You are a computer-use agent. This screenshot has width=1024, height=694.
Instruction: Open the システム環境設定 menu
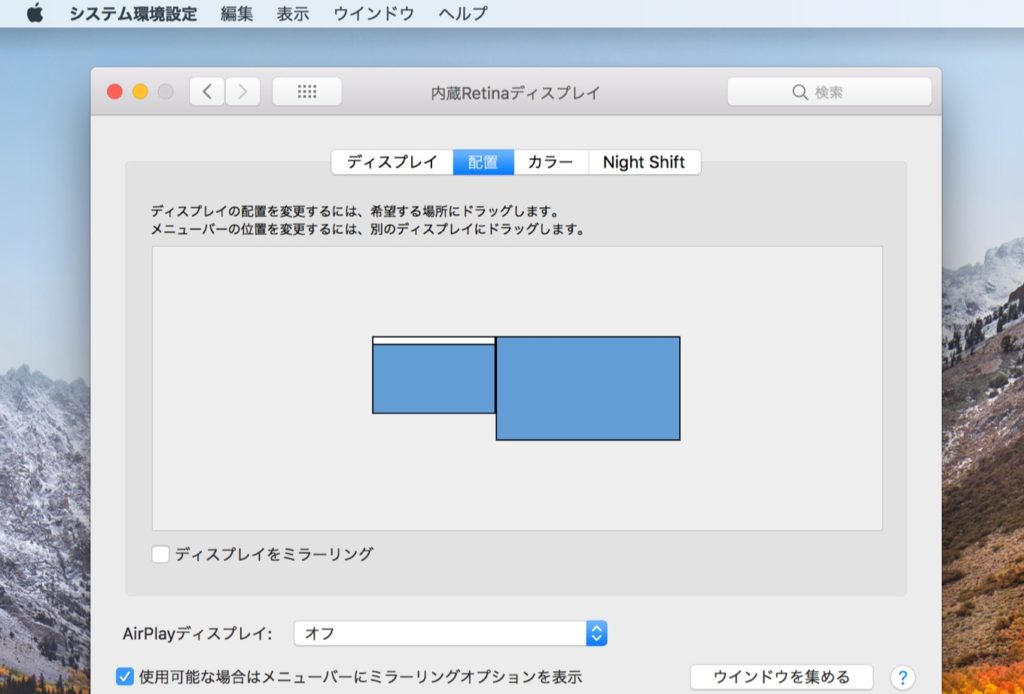132,14
